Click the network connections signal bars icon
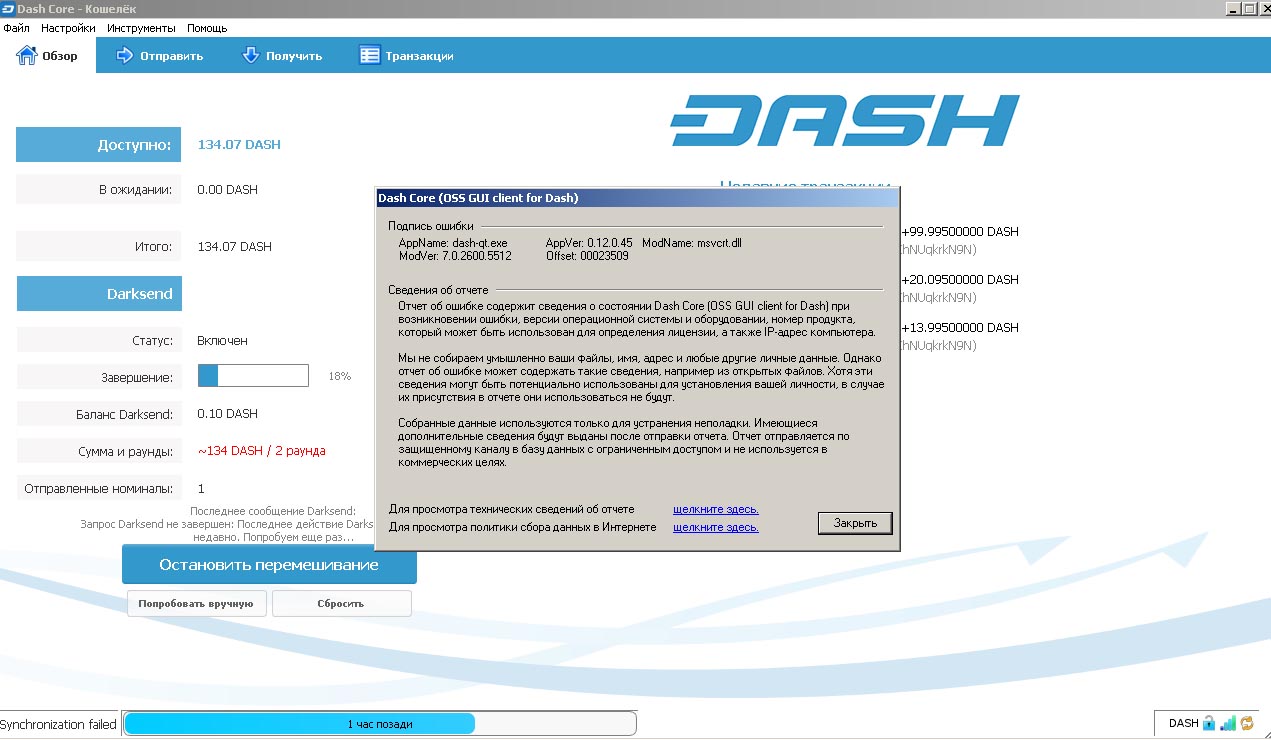The height and width of the screenshot is (740, 1271). pyautogui.click(x=1228, y=723)
